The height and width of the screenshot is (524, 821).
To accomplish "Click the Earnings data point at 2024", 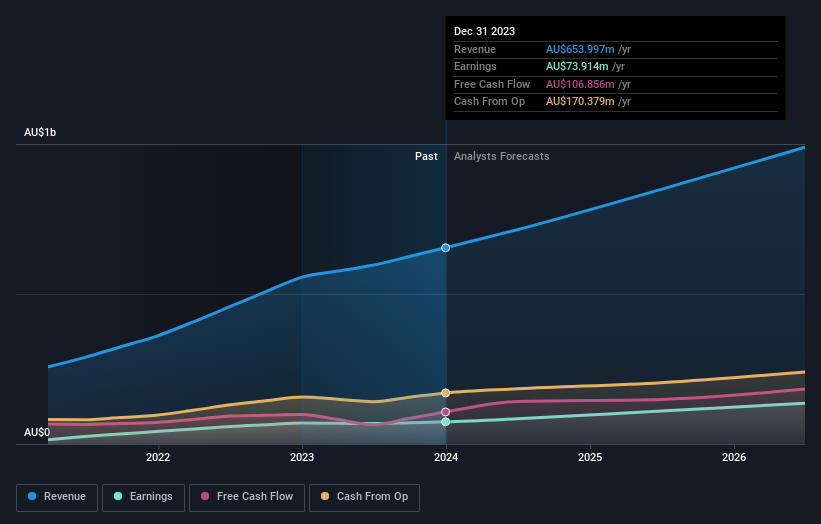I will (446, 422).
